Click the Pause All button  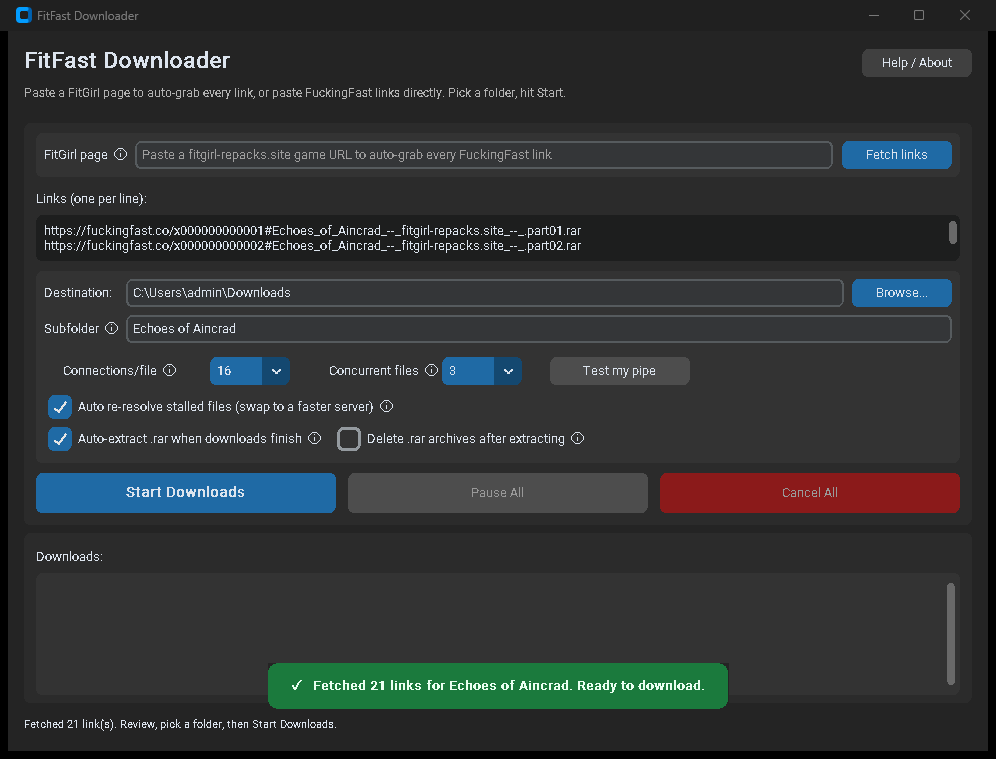click(x=497, y=492)
